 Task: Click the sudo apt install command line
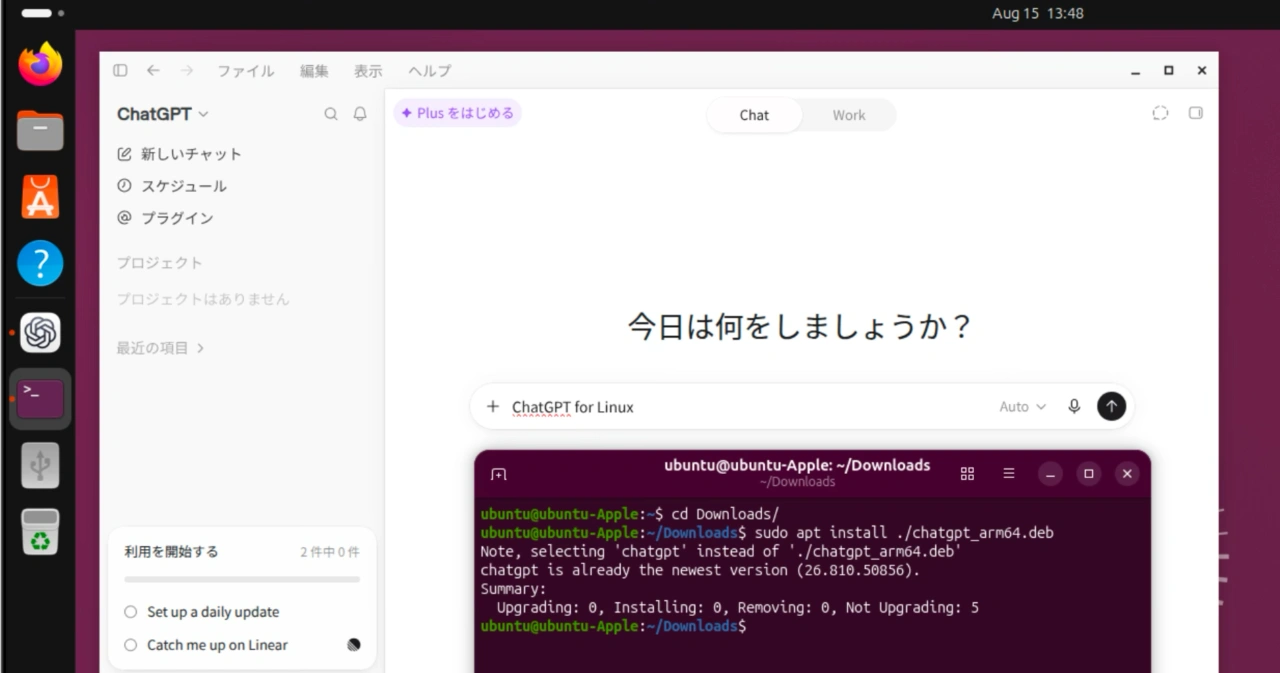tap(767, 533)
